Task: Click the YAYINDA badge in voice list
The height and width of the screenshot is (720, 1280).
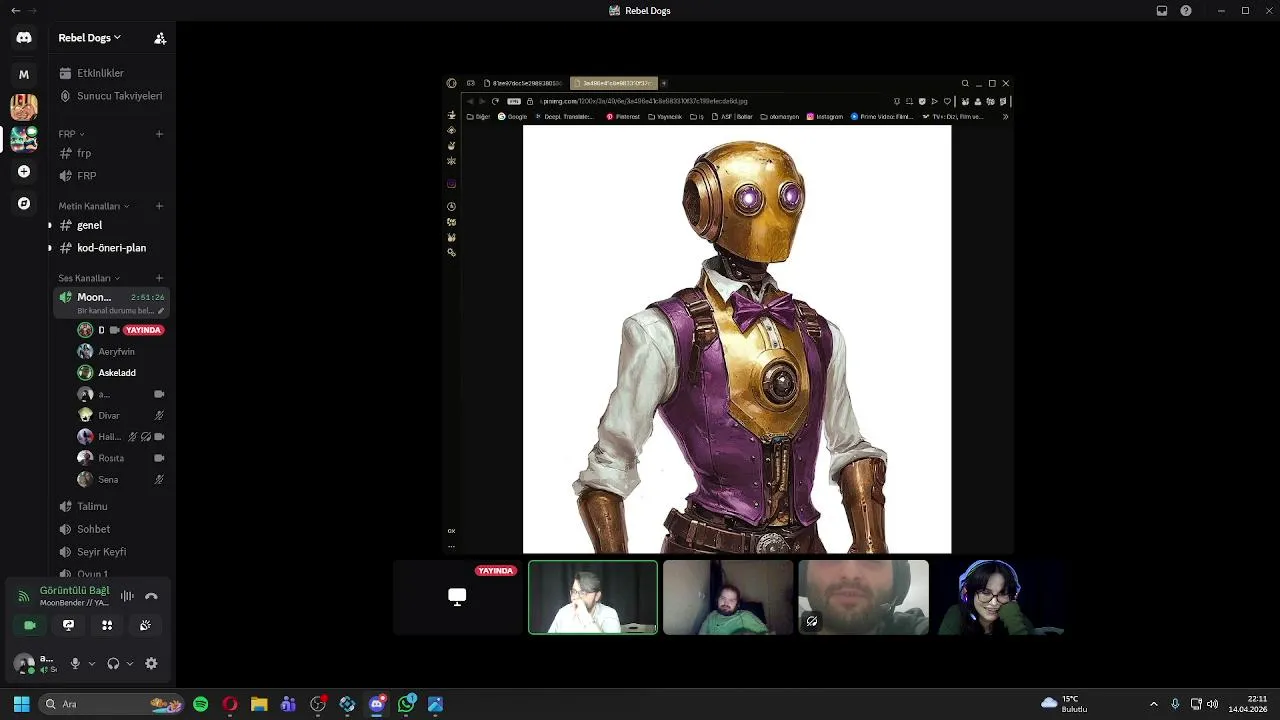Action: click(143, 330)
